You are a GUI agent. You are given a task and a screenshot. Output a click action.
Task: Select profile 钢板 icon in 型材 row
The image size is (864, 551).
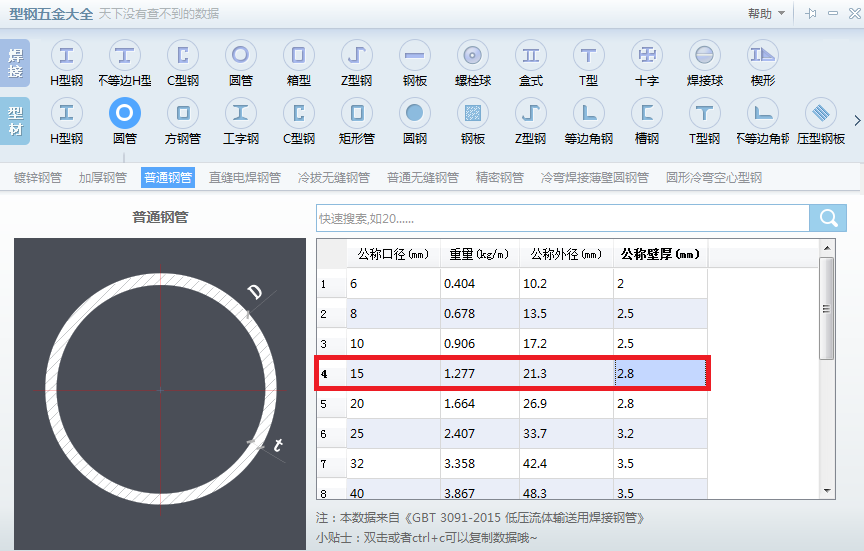click(x=473, y=114)
